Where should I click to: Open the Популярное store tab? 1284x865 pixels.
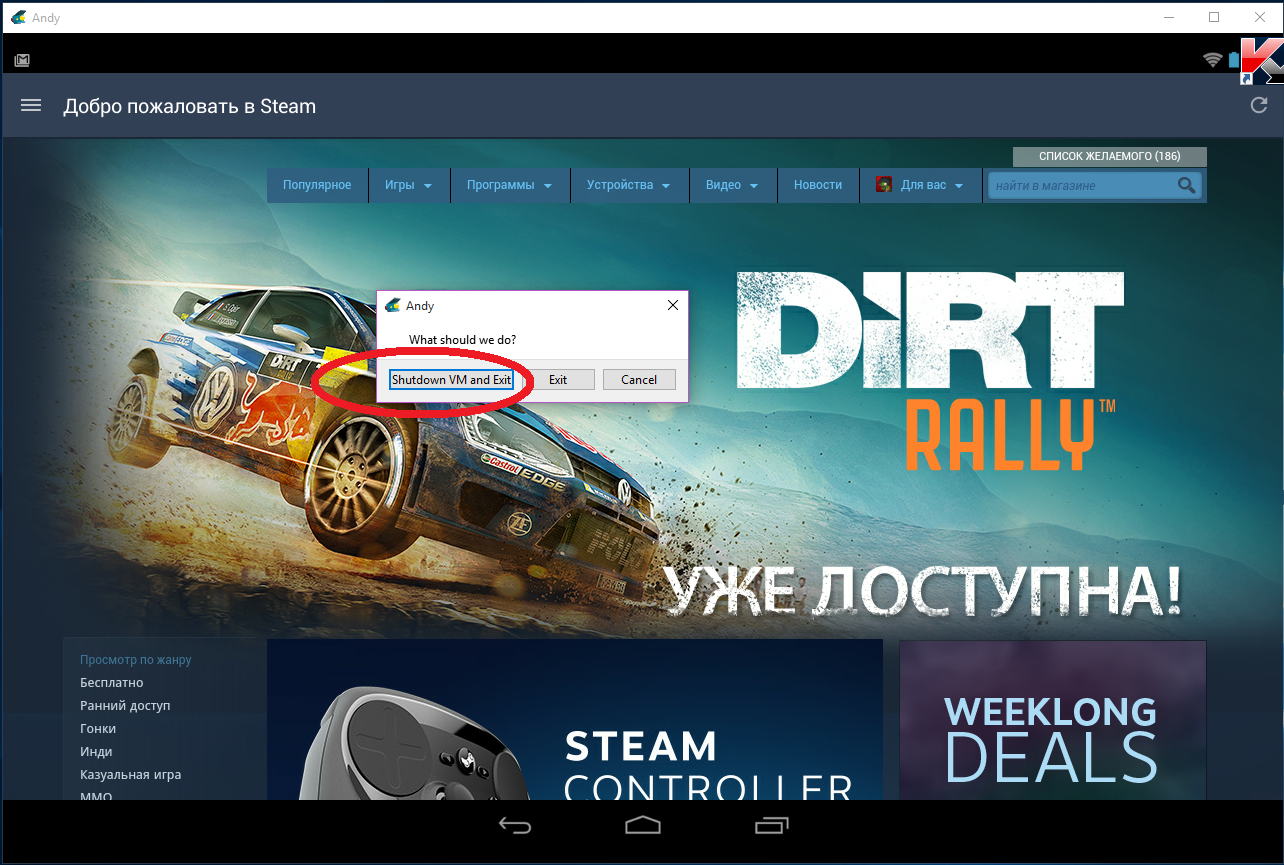[317, 185]
